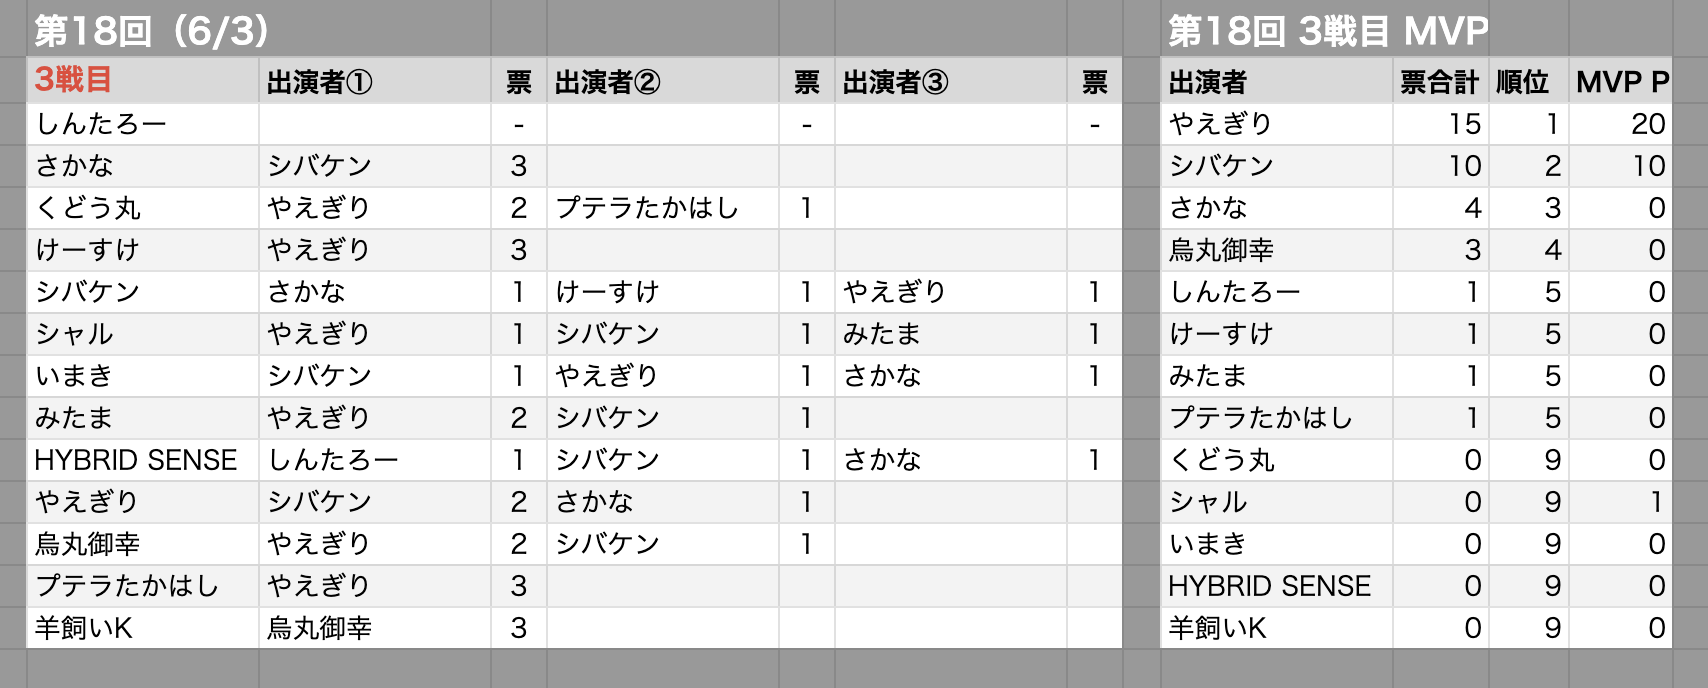Select the 順位 column header
1708x688 pixels.
point(1529,81)
